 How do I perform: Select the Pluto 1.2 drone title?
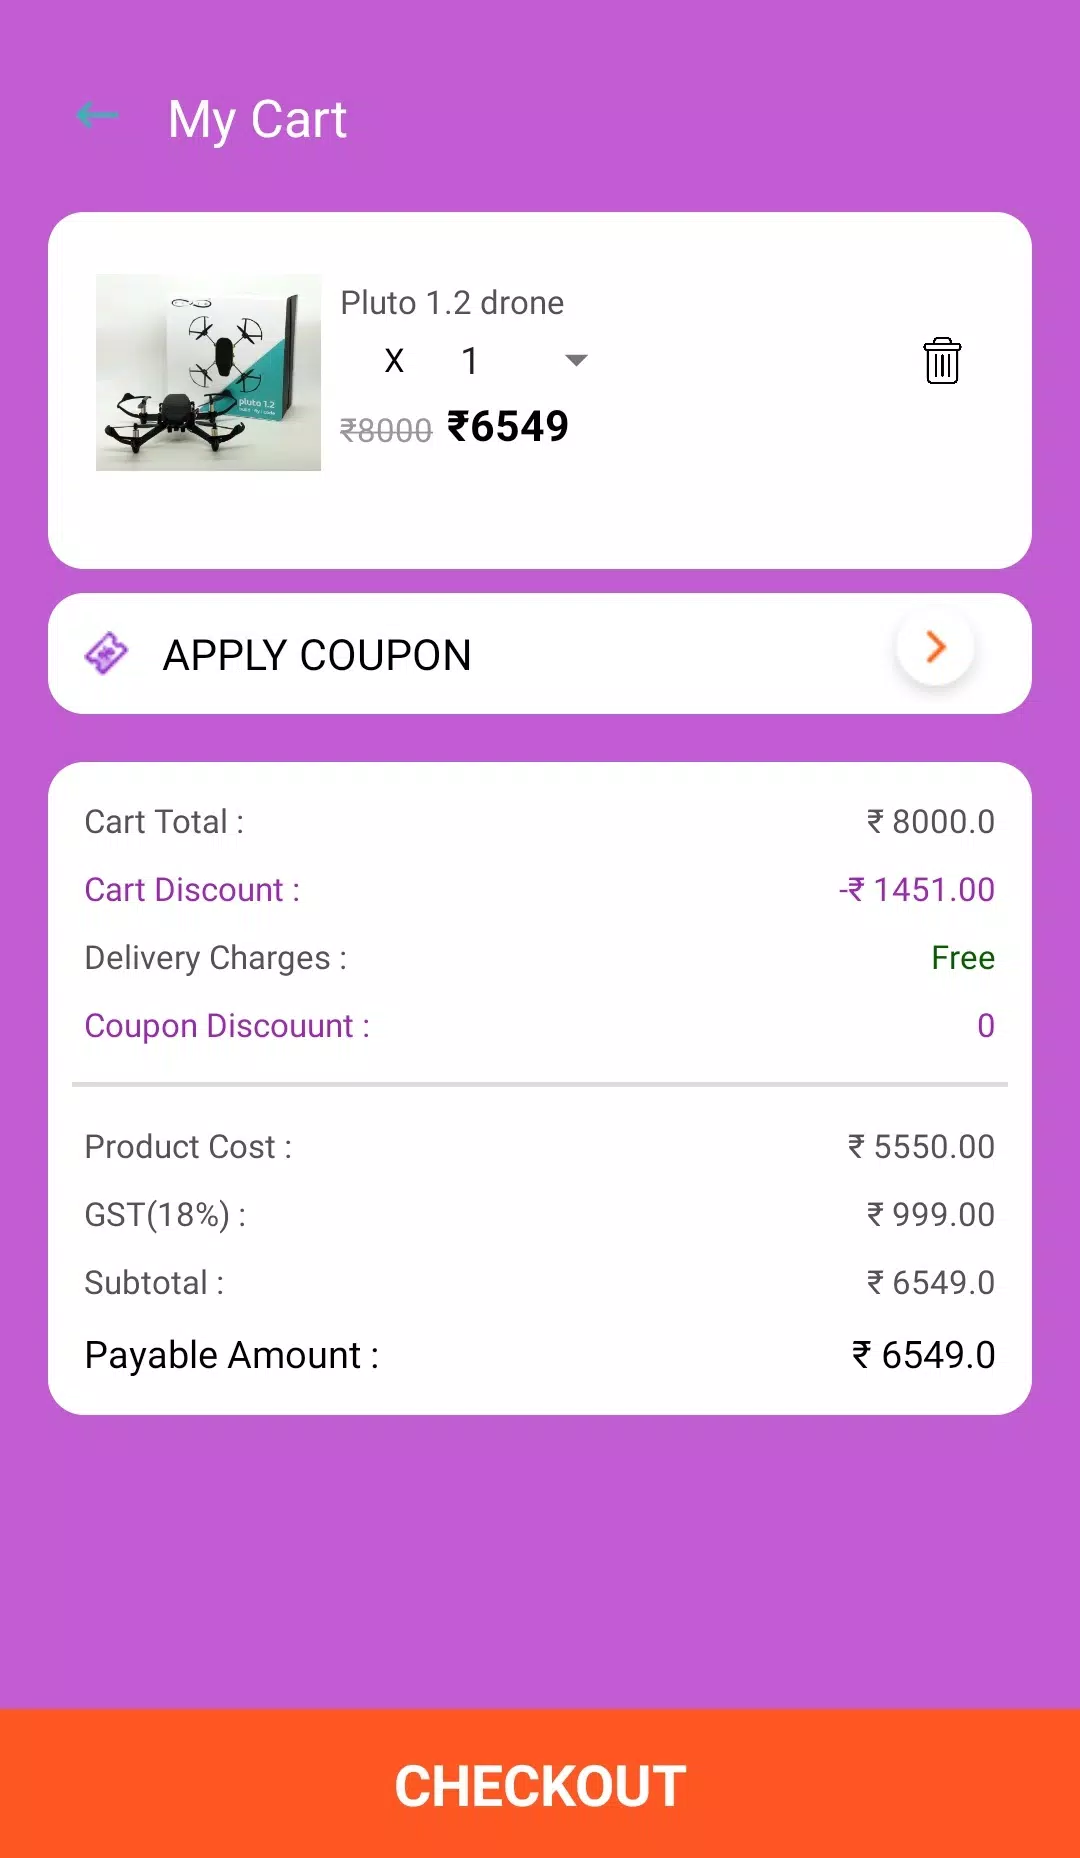click(x=452, y=302)
